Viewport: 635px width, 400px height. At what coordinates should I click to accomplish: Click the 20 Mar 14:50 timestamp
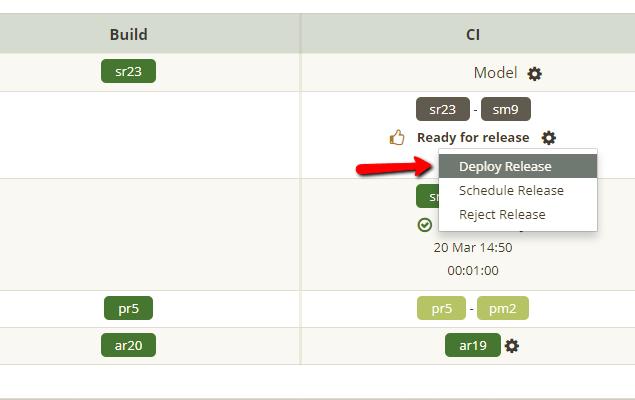[473, 247]
